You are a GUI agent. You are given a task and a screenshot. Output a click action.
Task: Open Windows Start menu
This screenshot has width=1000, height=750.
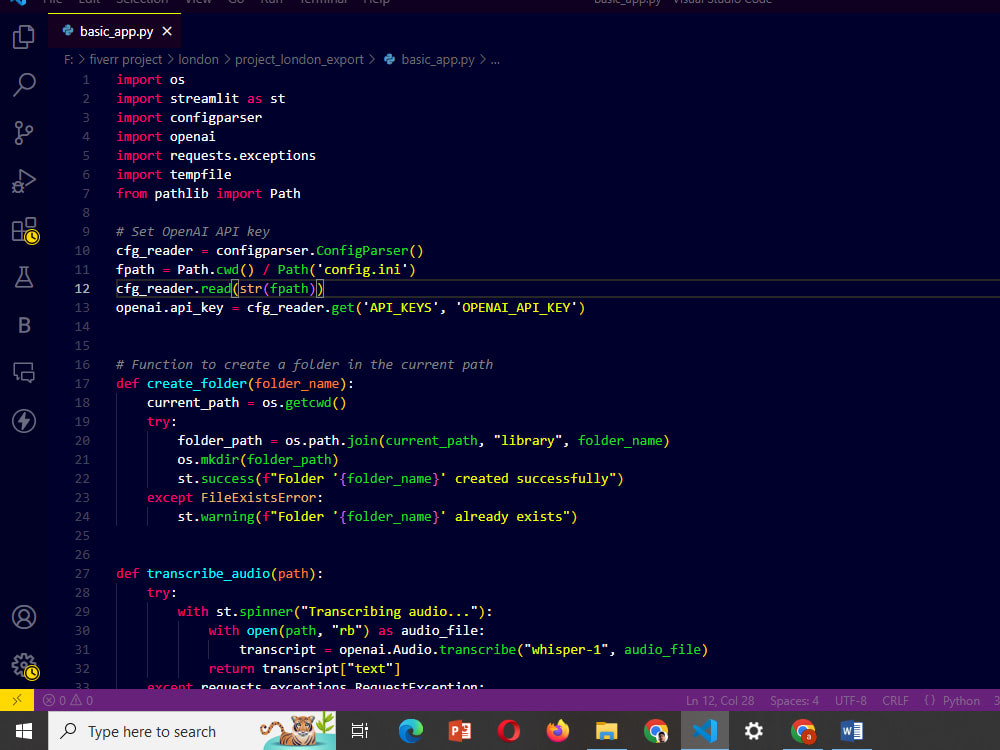point(24,731)
